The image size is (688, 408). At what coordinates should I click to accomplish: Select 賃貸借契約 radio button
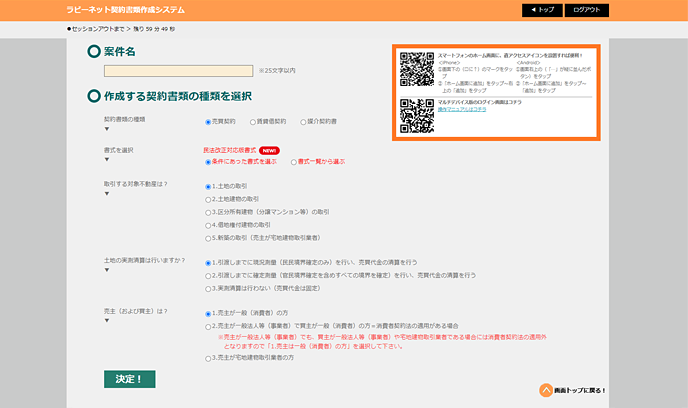253,122
